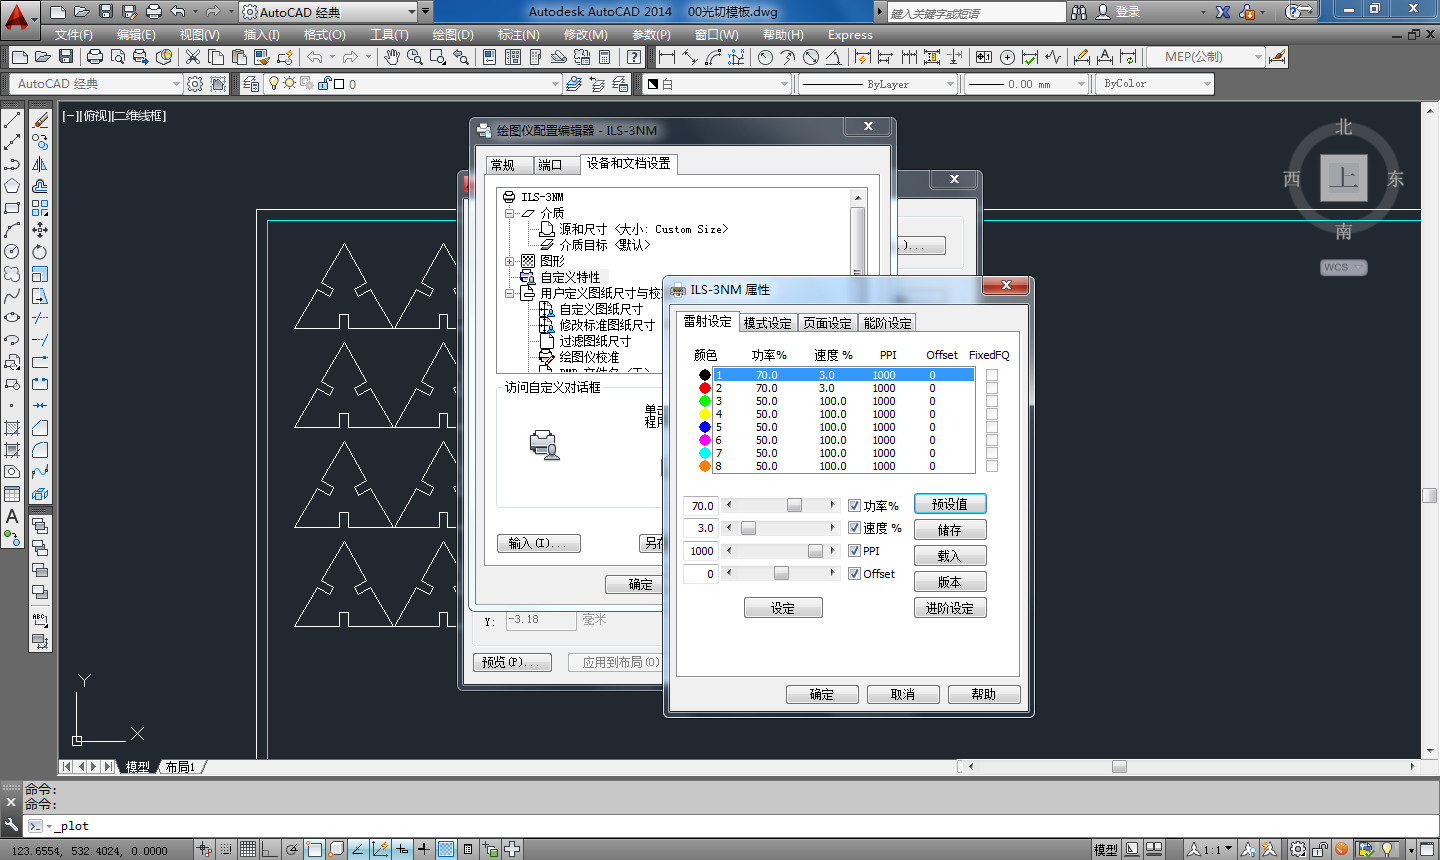Screen dimensions: 1440x860
Task: Select the Multiline Text tool
Action: click(12, 516)
